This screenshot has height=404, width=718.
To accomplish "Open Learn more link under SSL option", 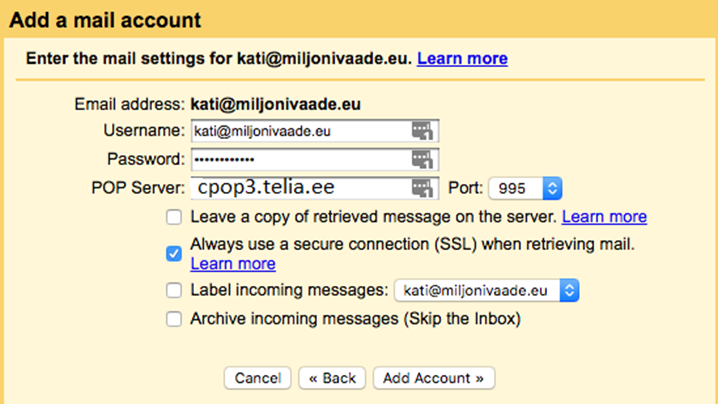I will click(233, 264).
